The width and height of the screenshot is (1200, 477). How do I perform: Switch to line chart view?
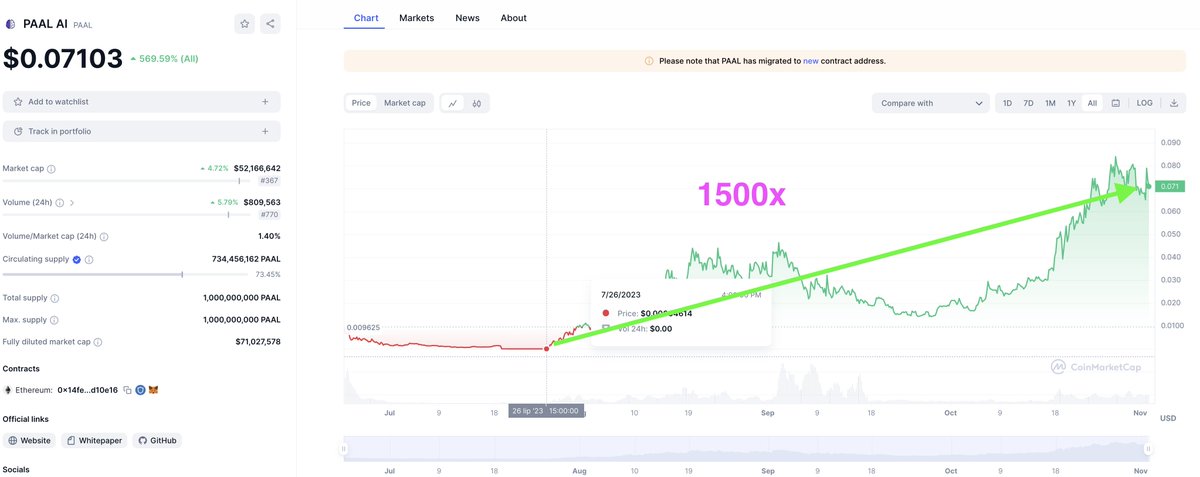click(453, 103)
